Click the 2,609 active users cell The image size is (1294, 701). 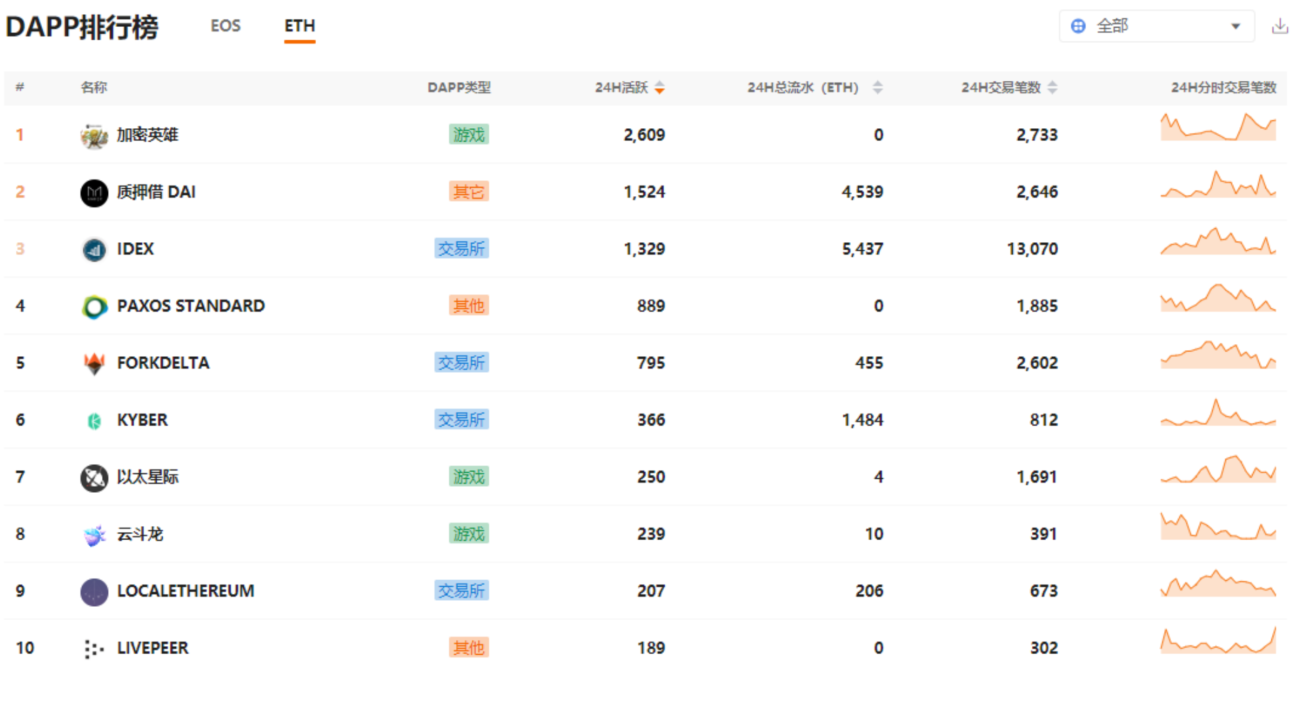tap(644, 135)
